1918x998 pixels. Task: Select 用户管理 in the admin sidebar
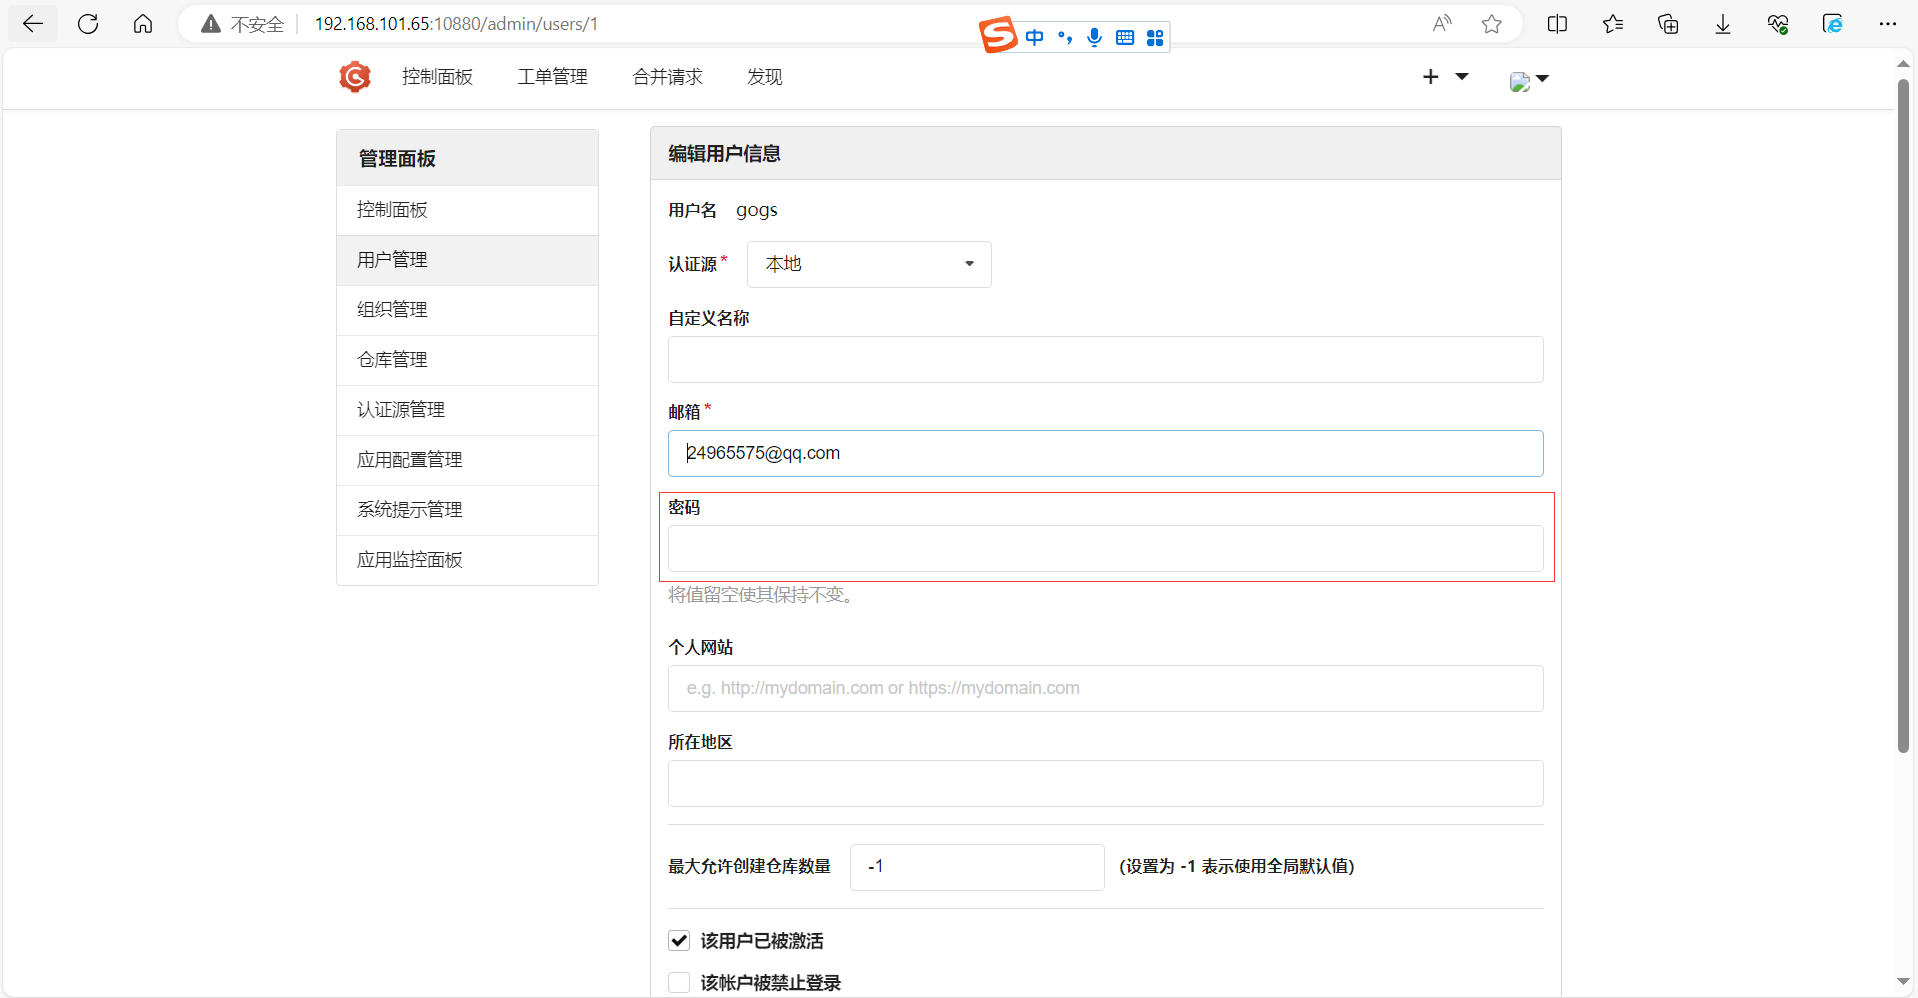(x=467, y=260)
